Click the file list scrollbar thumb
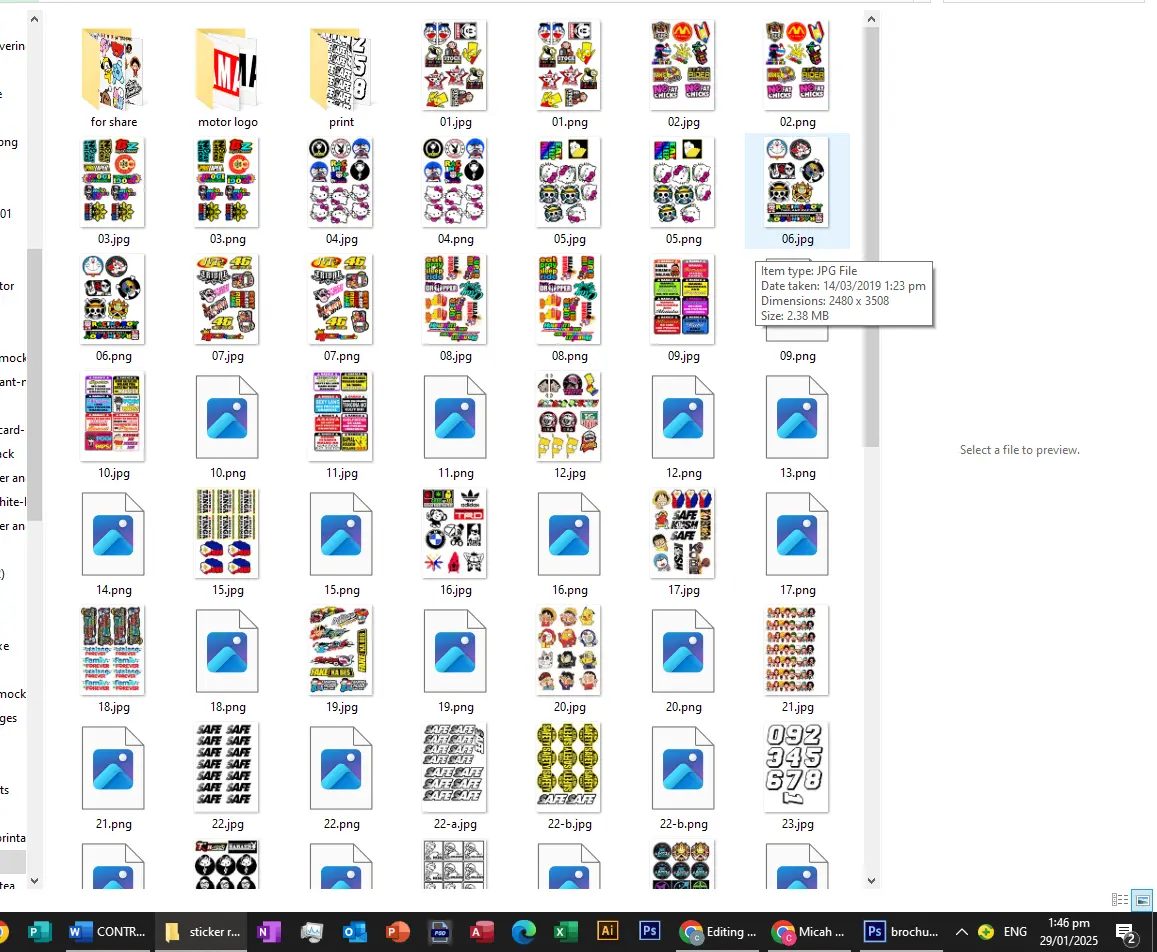This screenshot has height=952, width=1157. point(871,238)
